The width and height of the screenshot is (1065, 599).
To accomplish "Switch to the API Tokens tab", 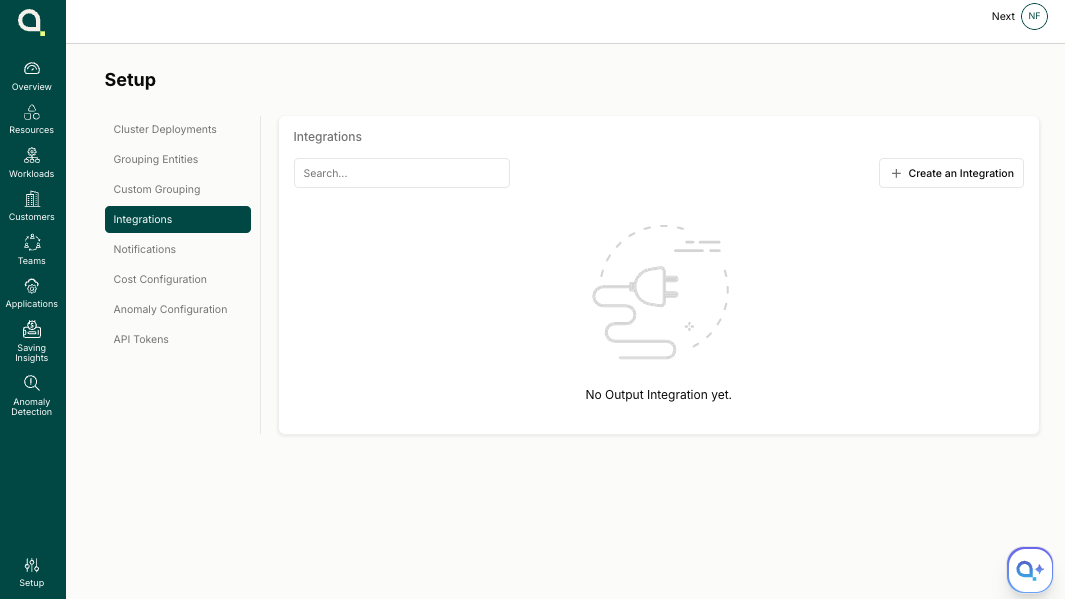I will (178, 339).
